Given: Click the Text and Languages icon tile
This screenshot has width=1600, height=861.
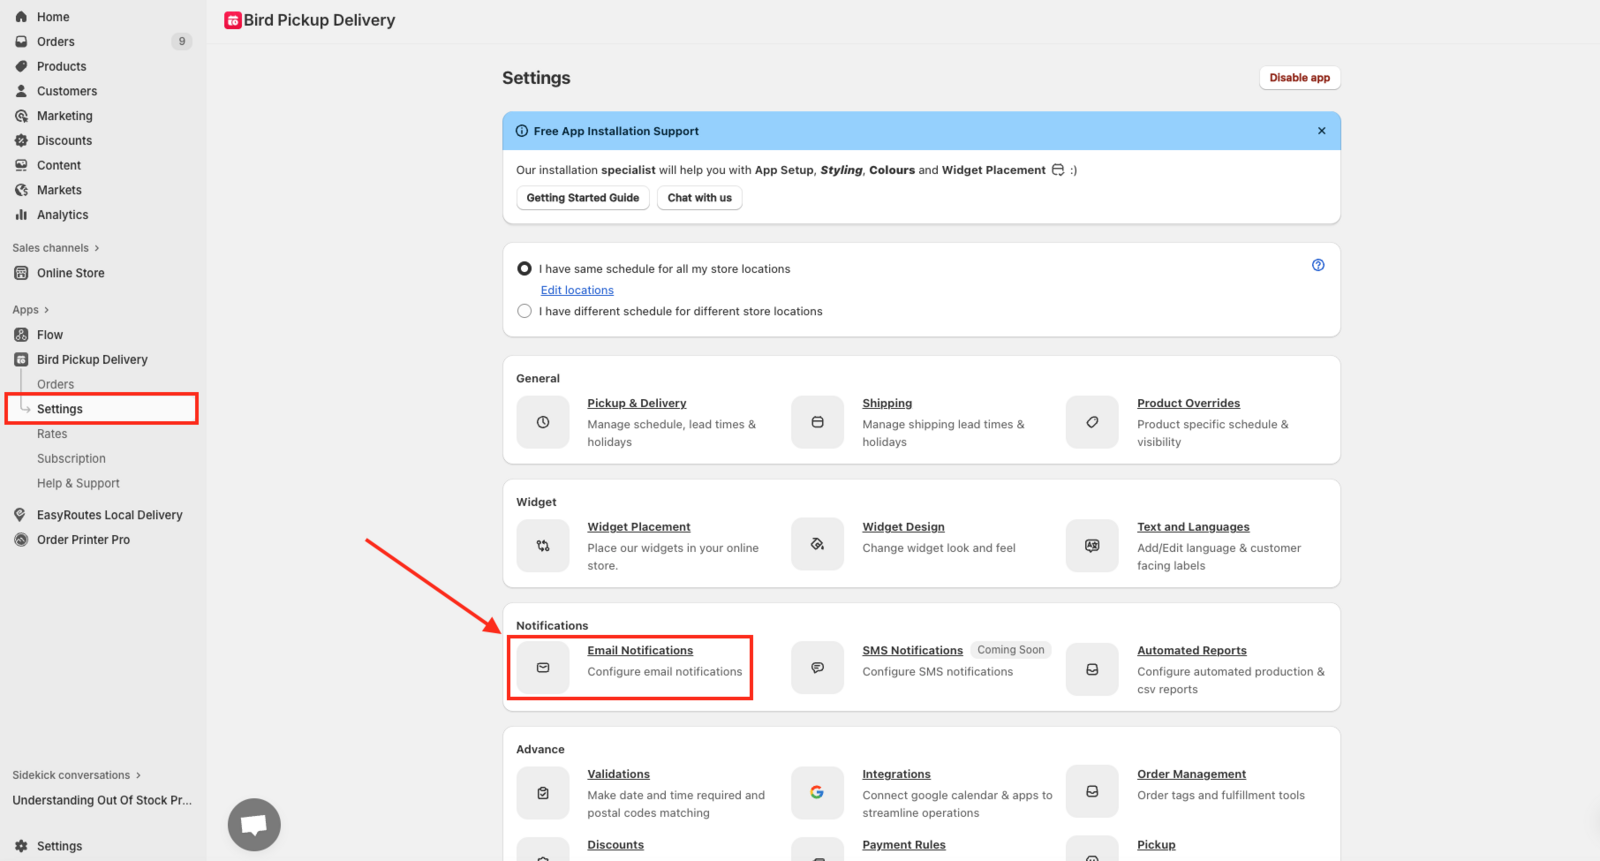Looking at the screenshot, I should 1092,545.
